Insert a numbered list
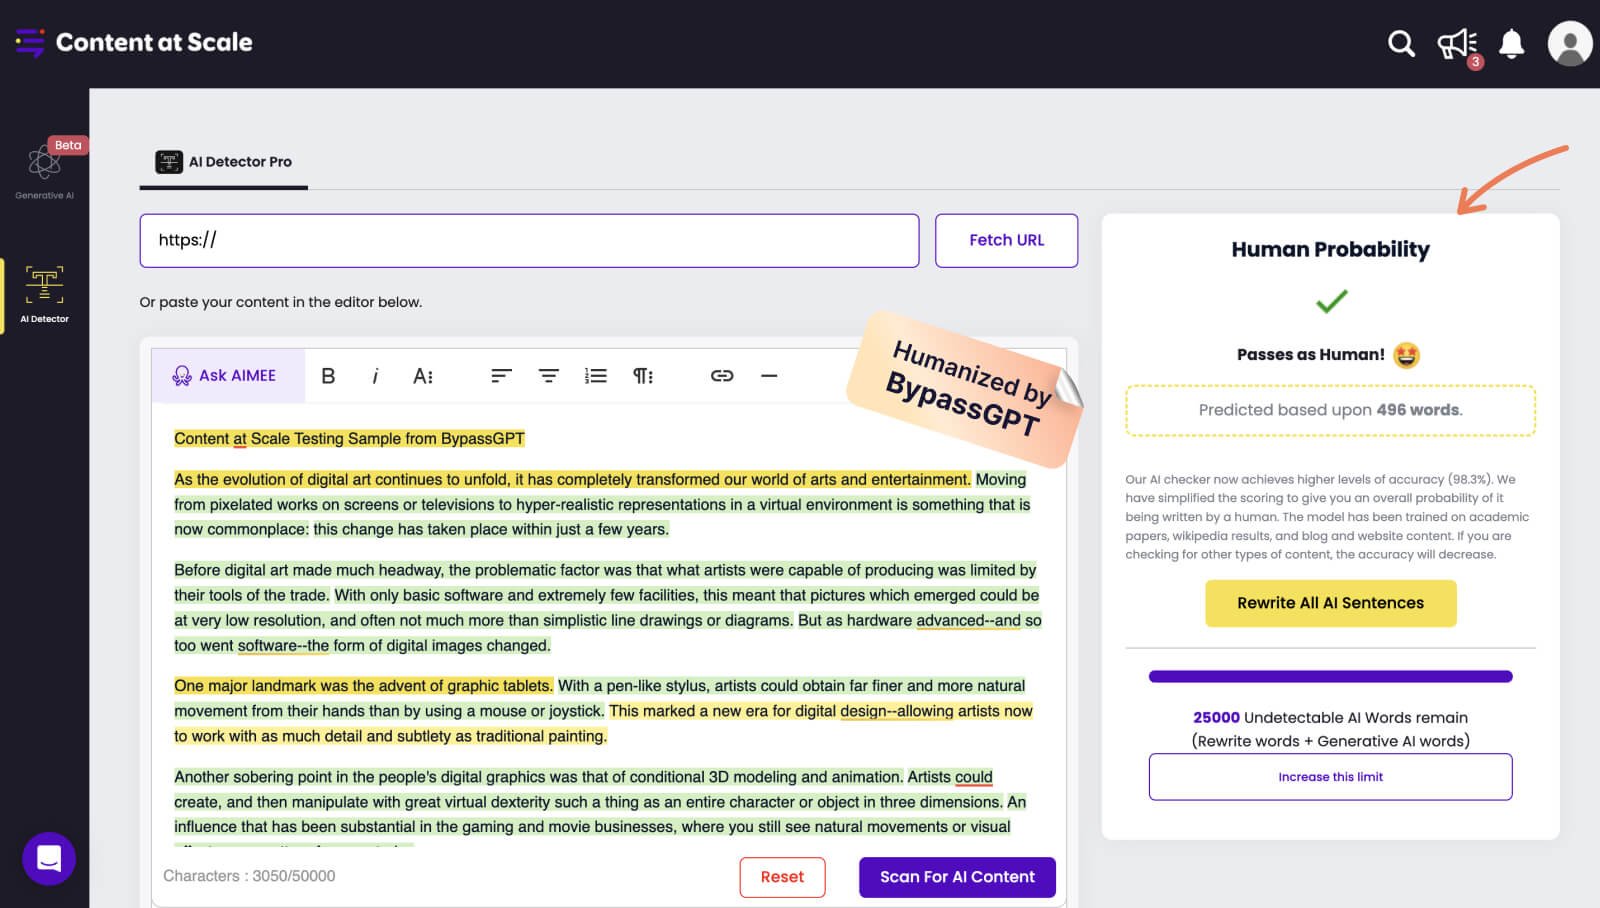This screenshot has width=1600, height=908. click(596, 376)
